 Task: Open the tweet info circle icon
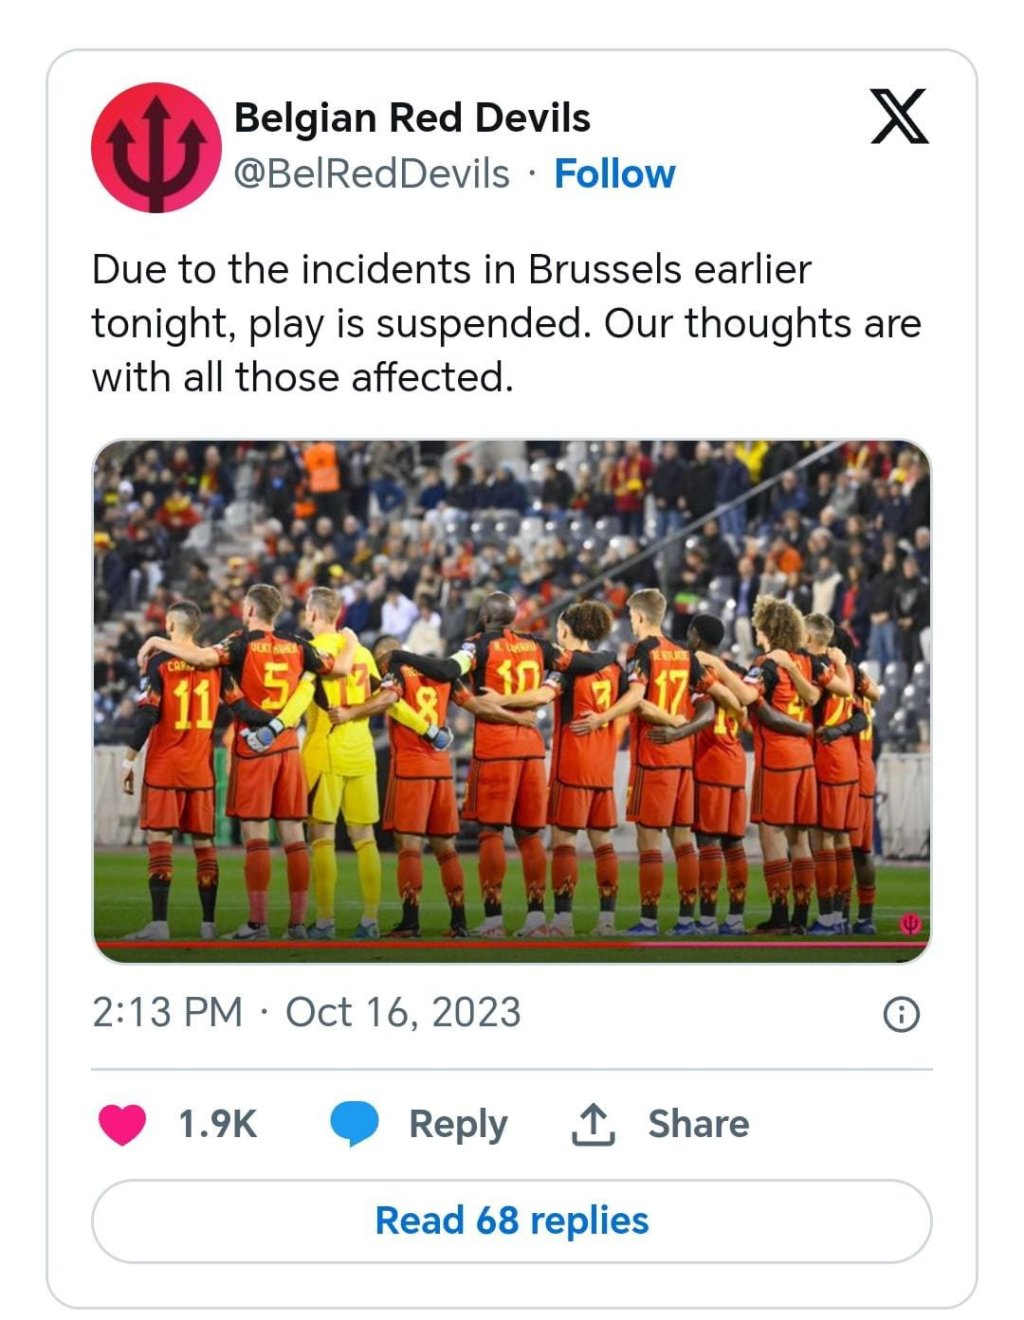pyautogui.click(x=901, y=1015)
